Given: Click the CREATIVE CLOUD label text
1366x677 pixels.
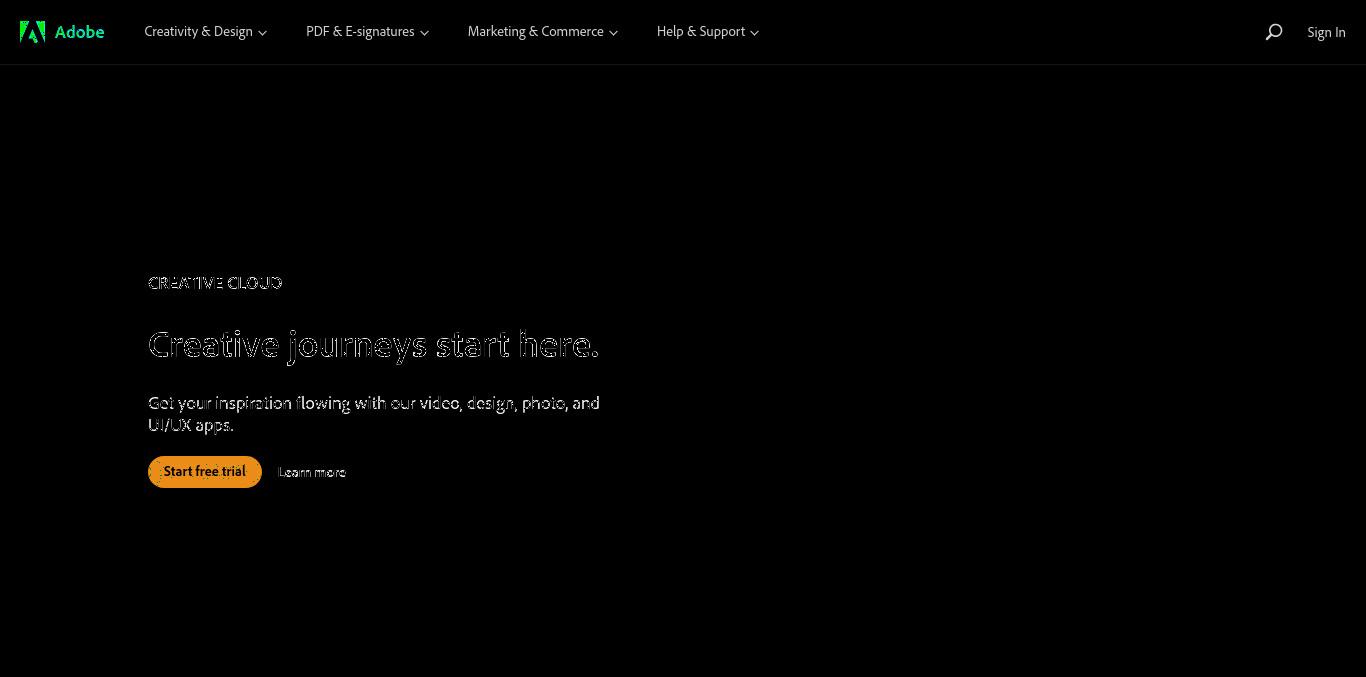Looking at the screenshot, I should coord(215,283).
